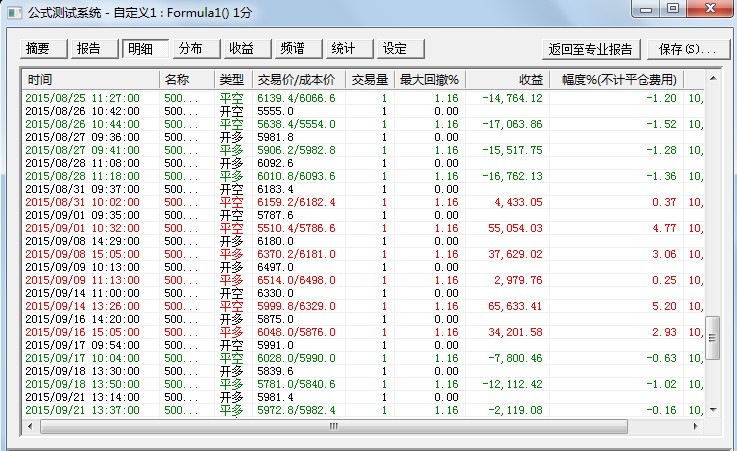Select the 明细 details tab
This screenshot has width=737, height=451.
click(145, 49)
